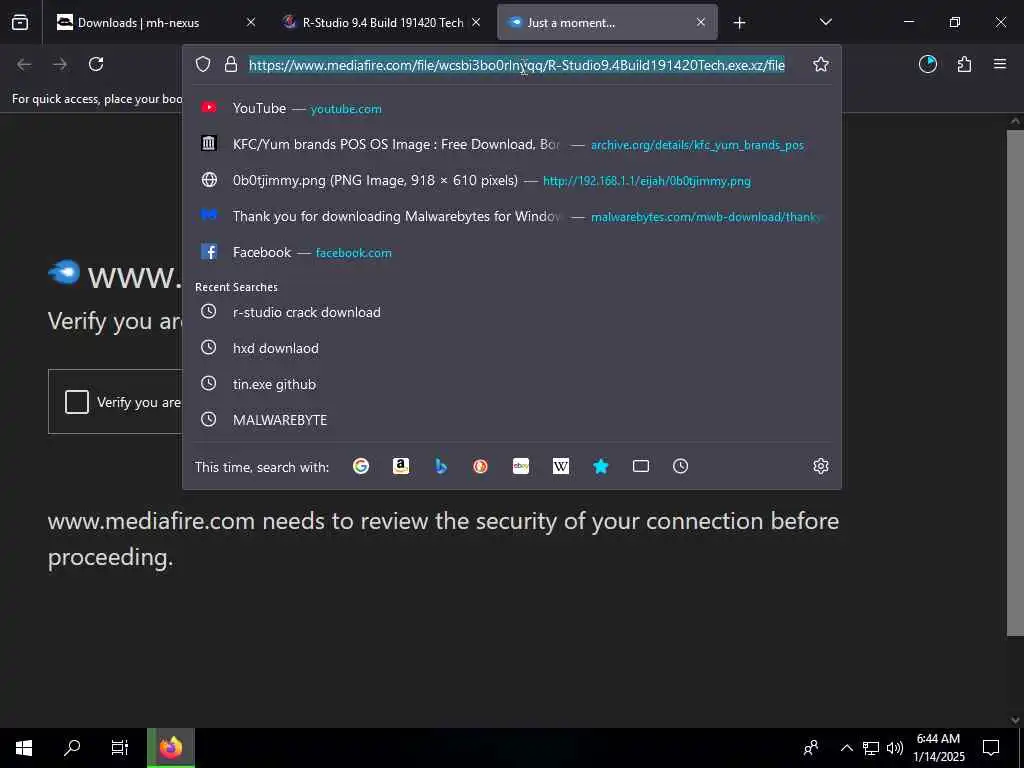This screenshot has height=768, width=1024.
Task: Open Task View on the taskbar
Action: (x=120, y=748)
